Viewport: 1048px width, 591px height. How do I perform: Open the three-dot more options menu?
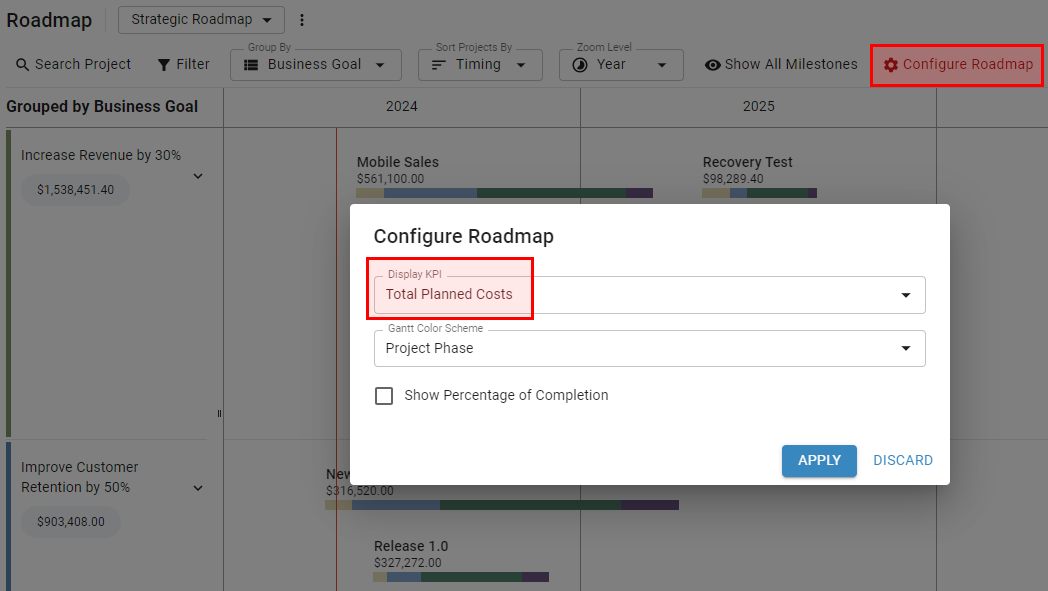point(301,20)
